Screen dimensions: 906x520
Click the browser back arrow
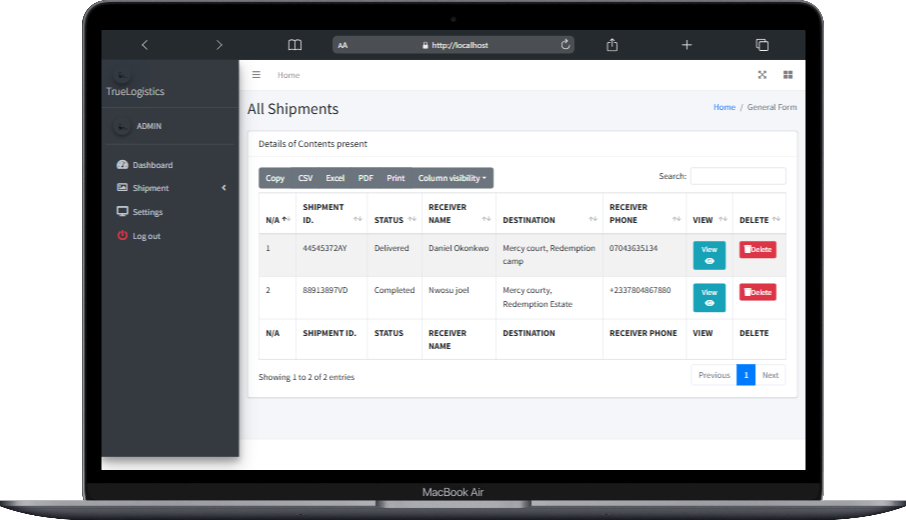145,45
